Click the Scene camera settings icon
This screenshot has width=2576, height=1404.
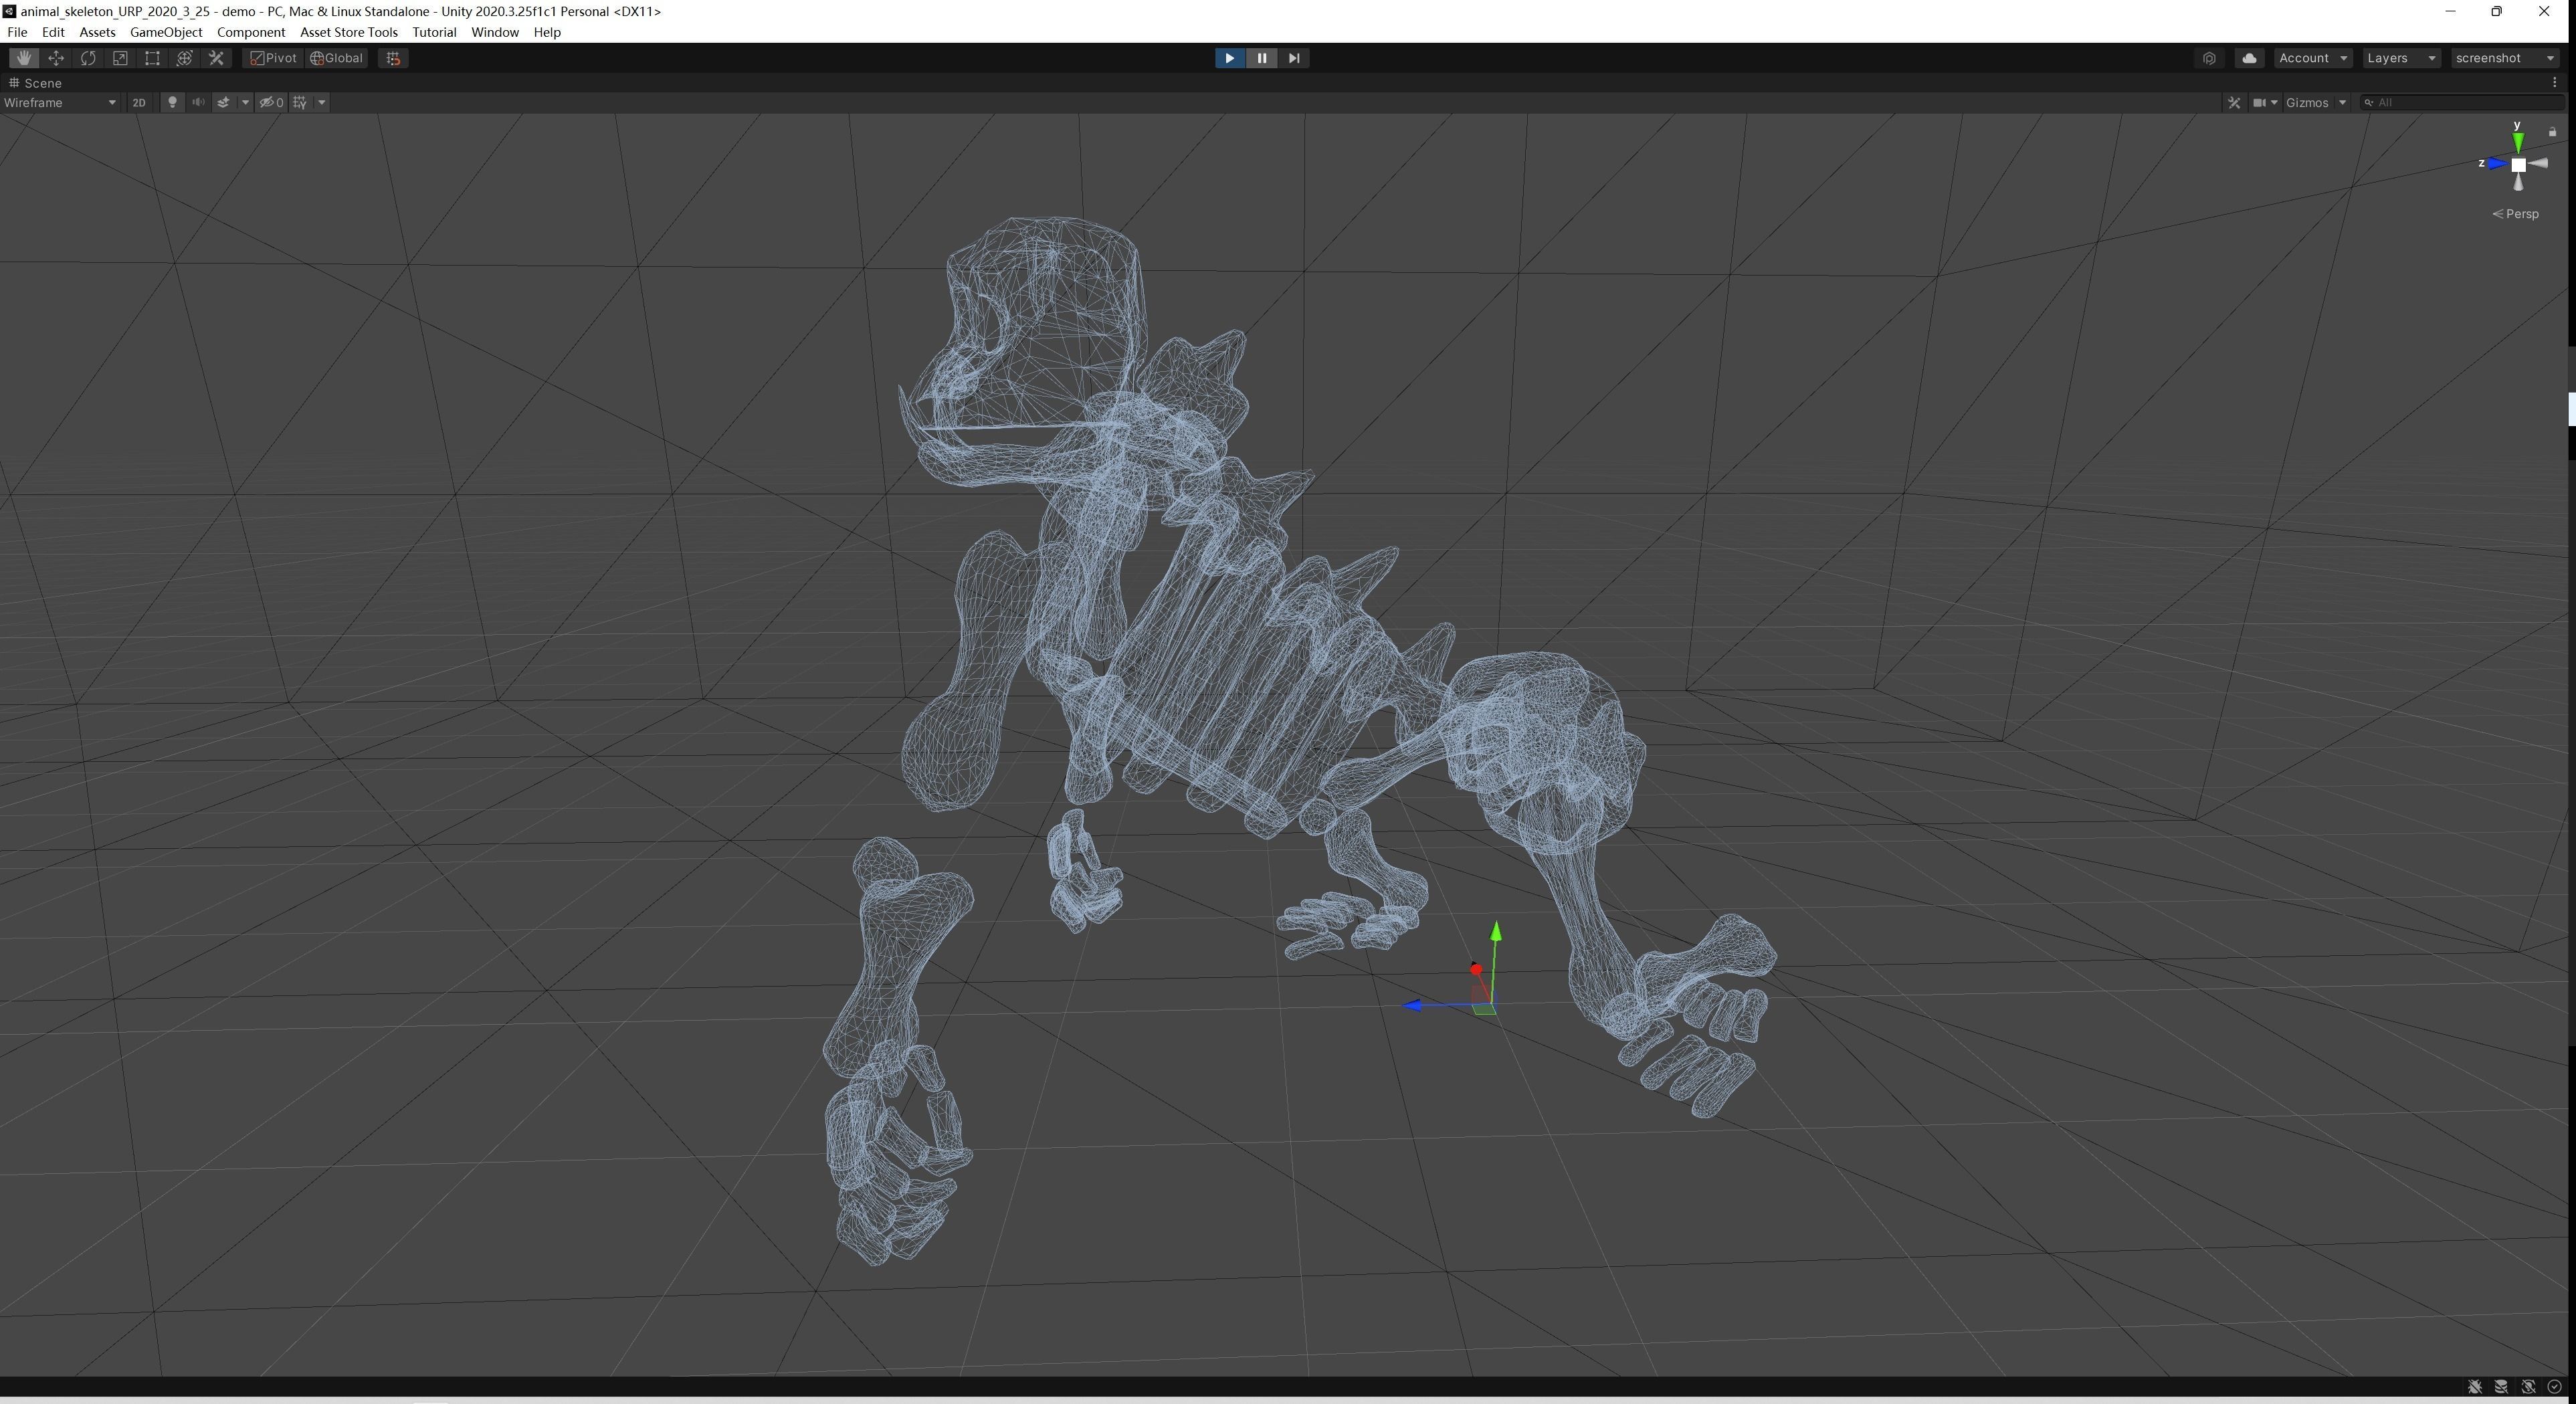tap(2259, 102)
